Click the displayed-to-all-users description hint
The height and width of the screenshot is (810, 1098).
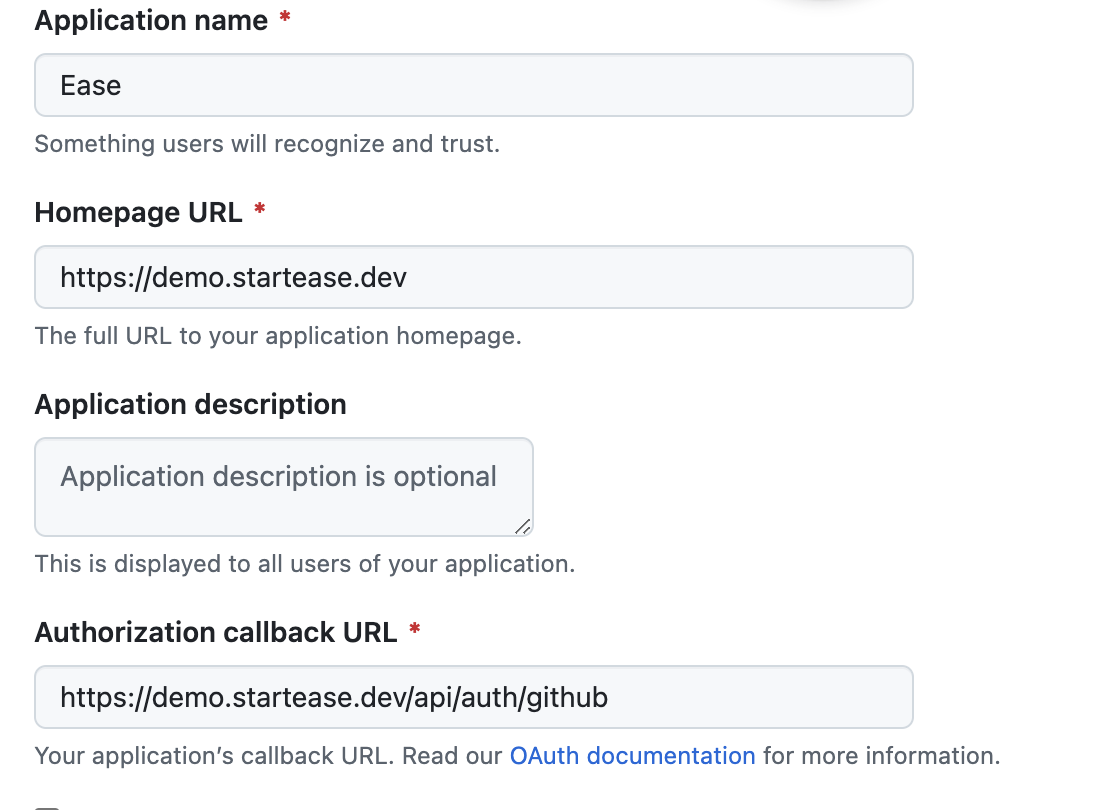pos(304,563)
